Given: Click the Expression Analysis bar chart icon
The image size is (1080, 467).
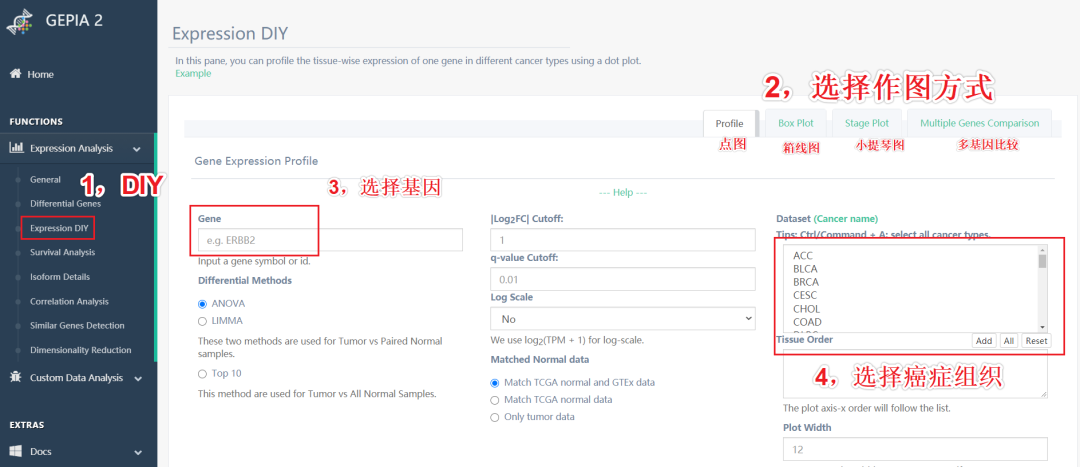Looking at the screenshot, I should click(x=15, y=147).
